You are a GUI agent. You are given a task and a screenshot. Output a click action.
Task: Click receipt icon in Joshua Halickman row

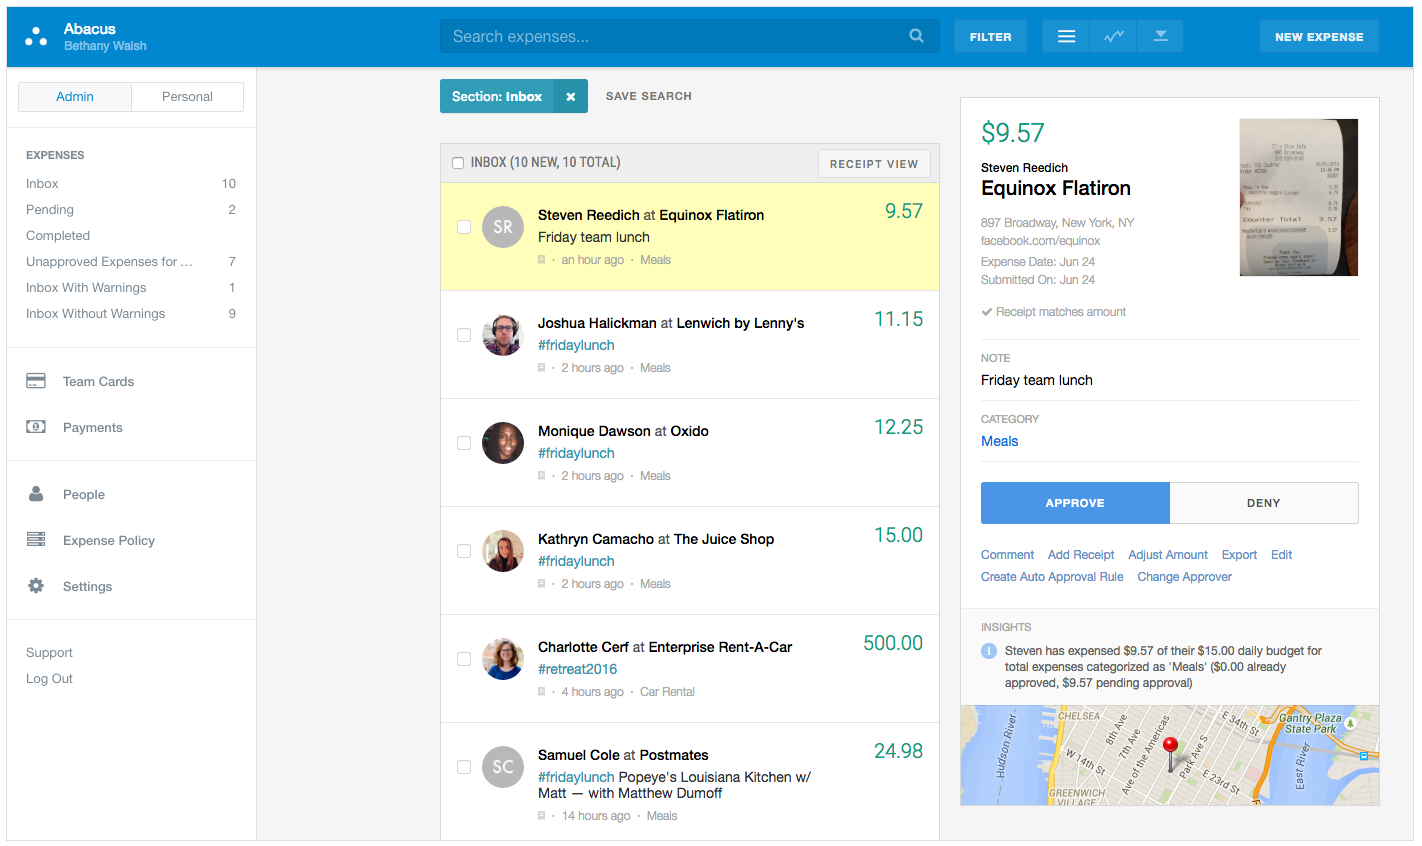click(x=542, y=368)
